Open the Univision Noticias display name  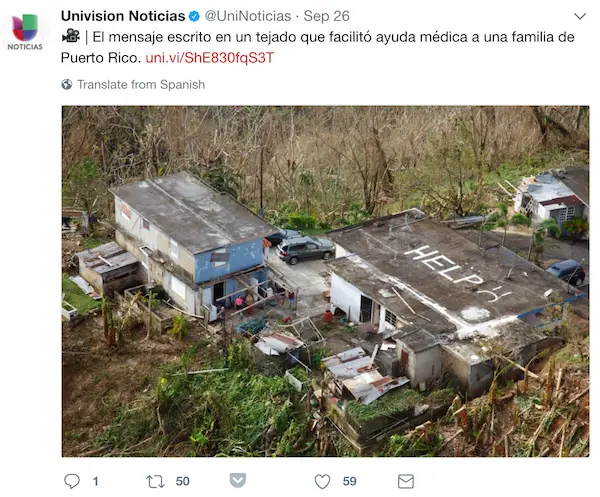coord(123,16)
